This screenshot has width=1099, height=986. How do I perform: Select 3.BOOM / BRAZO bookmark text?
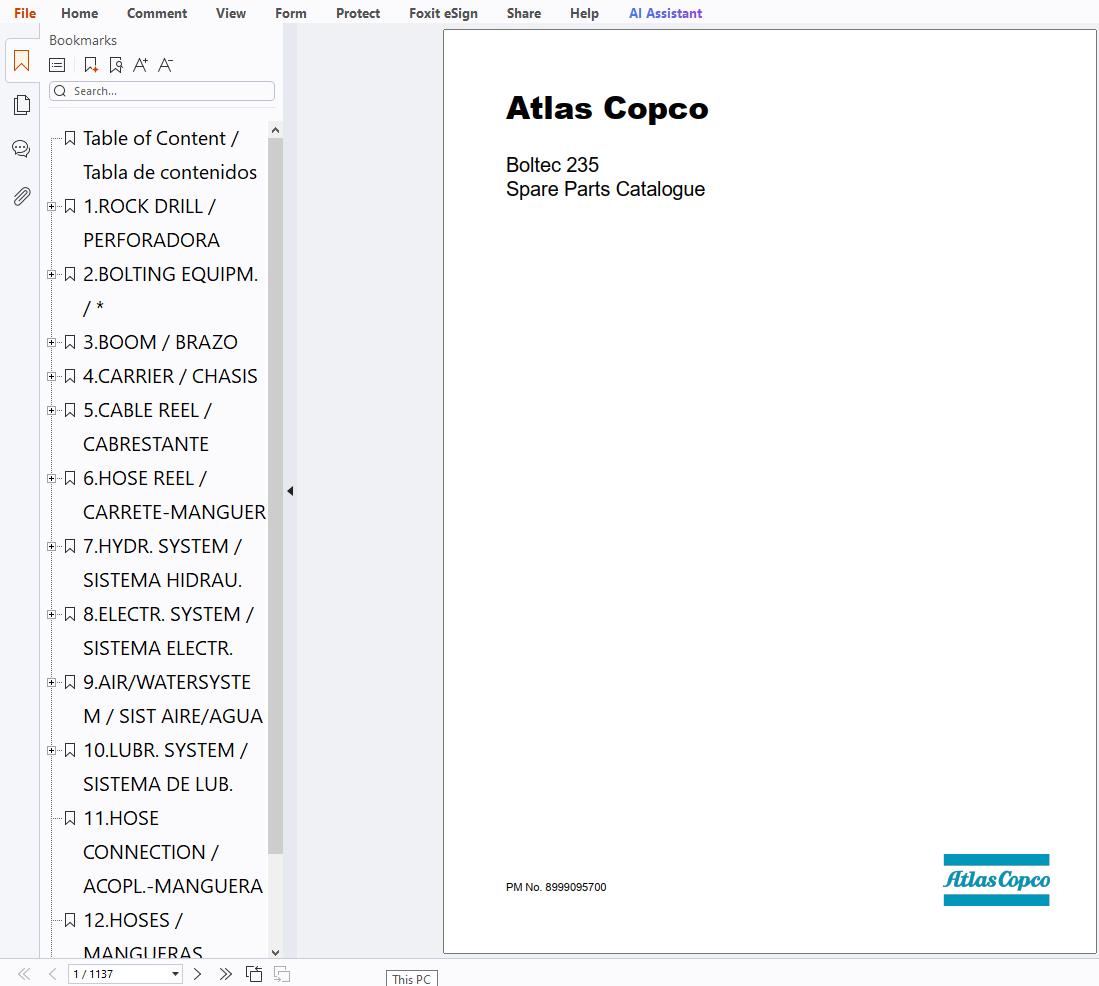pyautogui.click(x=161, y=342)
